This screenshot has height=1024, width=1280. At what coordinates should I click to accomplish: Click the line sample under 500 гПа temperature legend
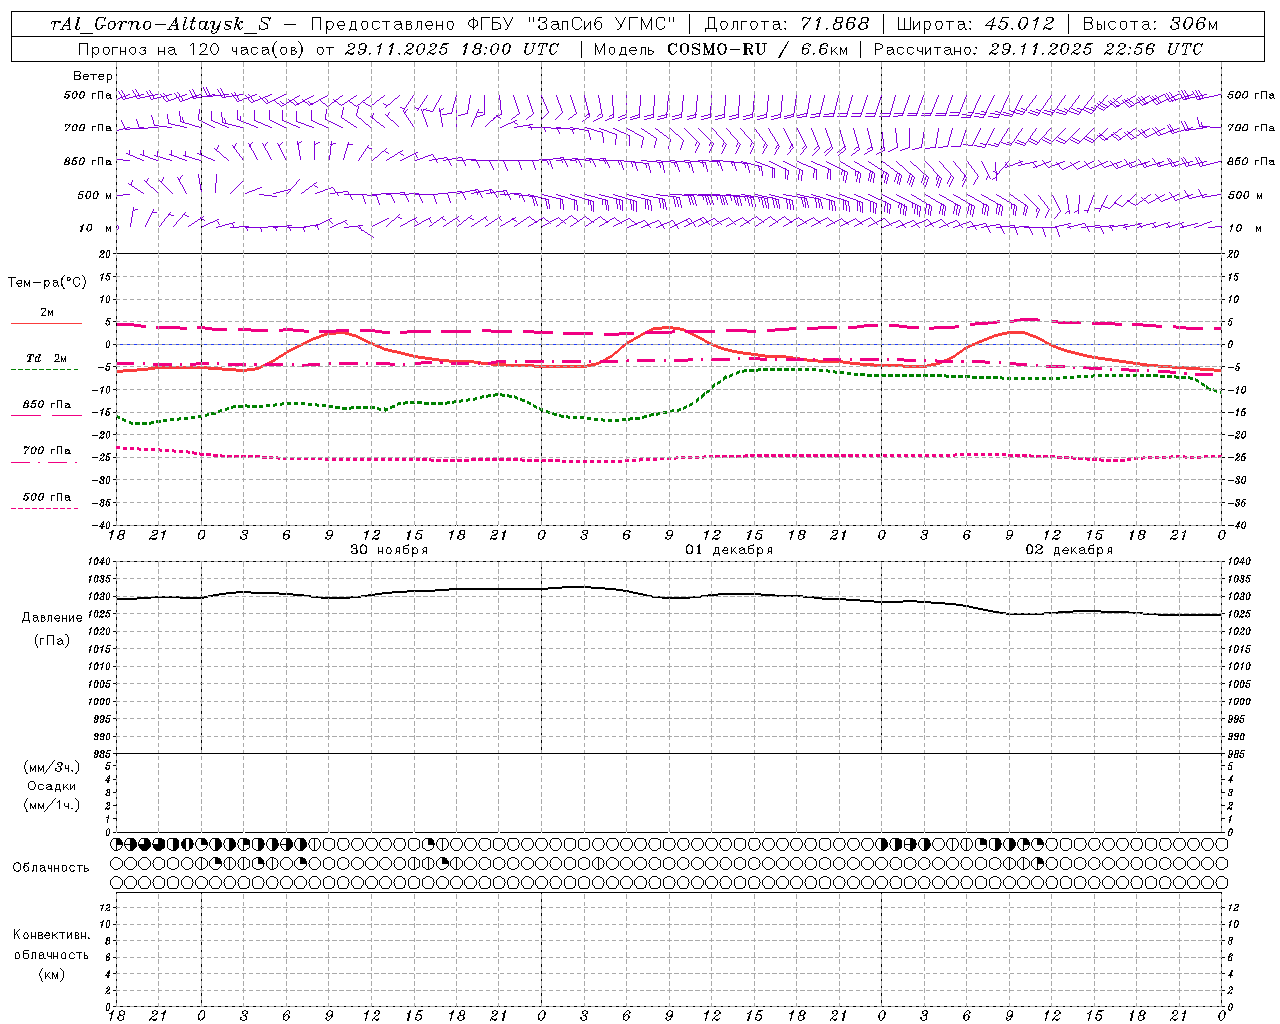click(44, 508)
